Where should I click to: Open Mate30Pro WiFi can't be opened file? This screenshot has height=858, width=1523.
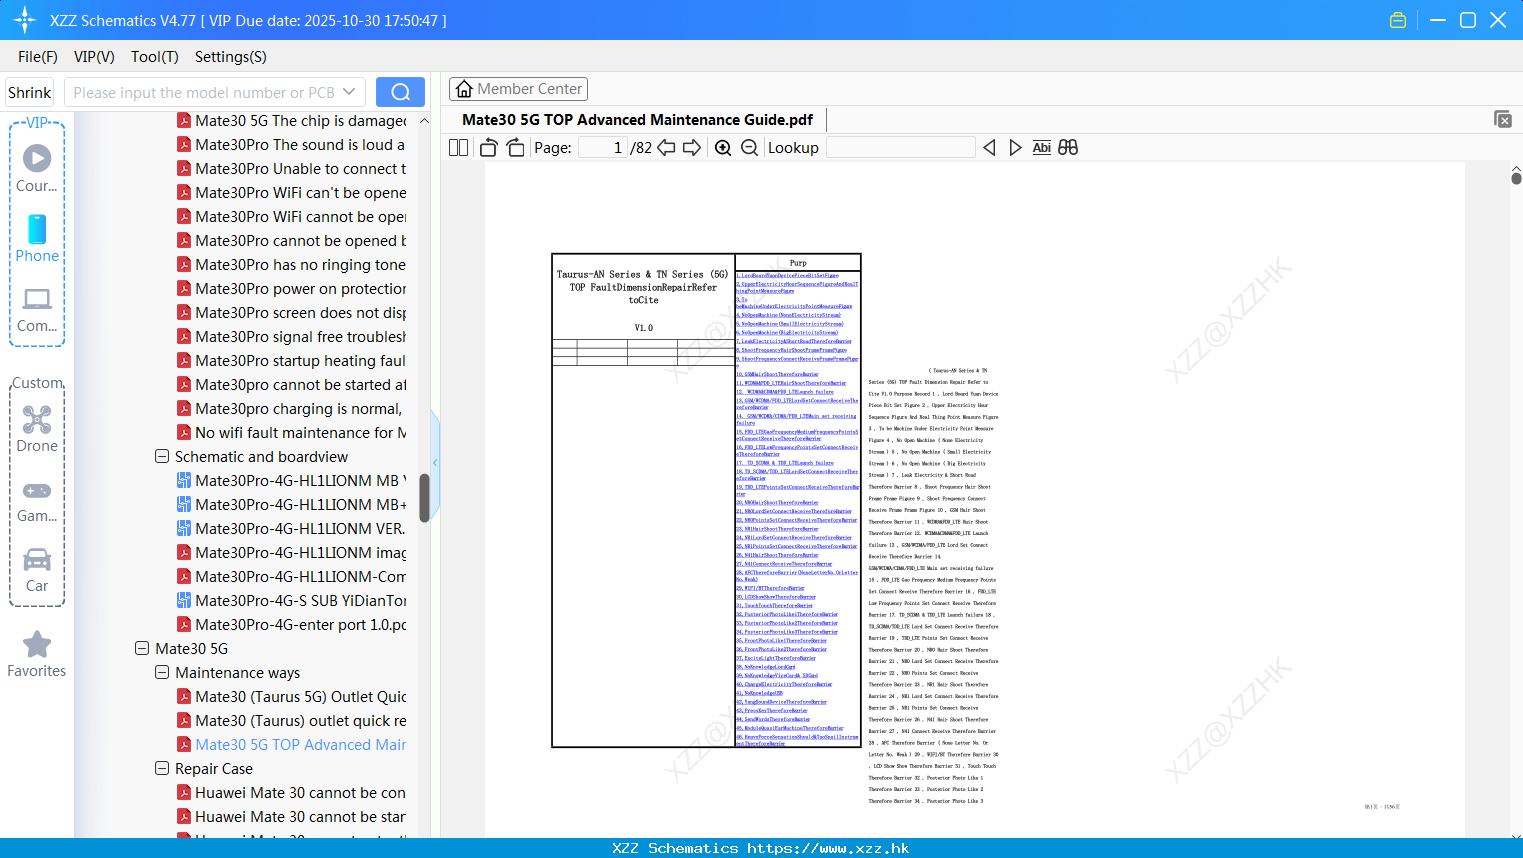point(292,193)
